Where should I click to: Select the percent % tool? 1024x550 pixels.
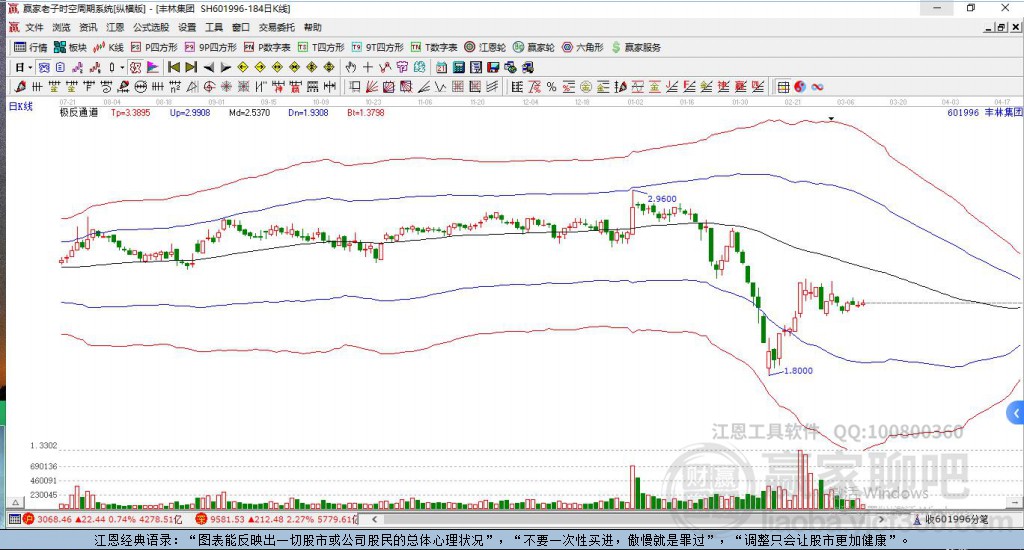click(x=551, y=87)
